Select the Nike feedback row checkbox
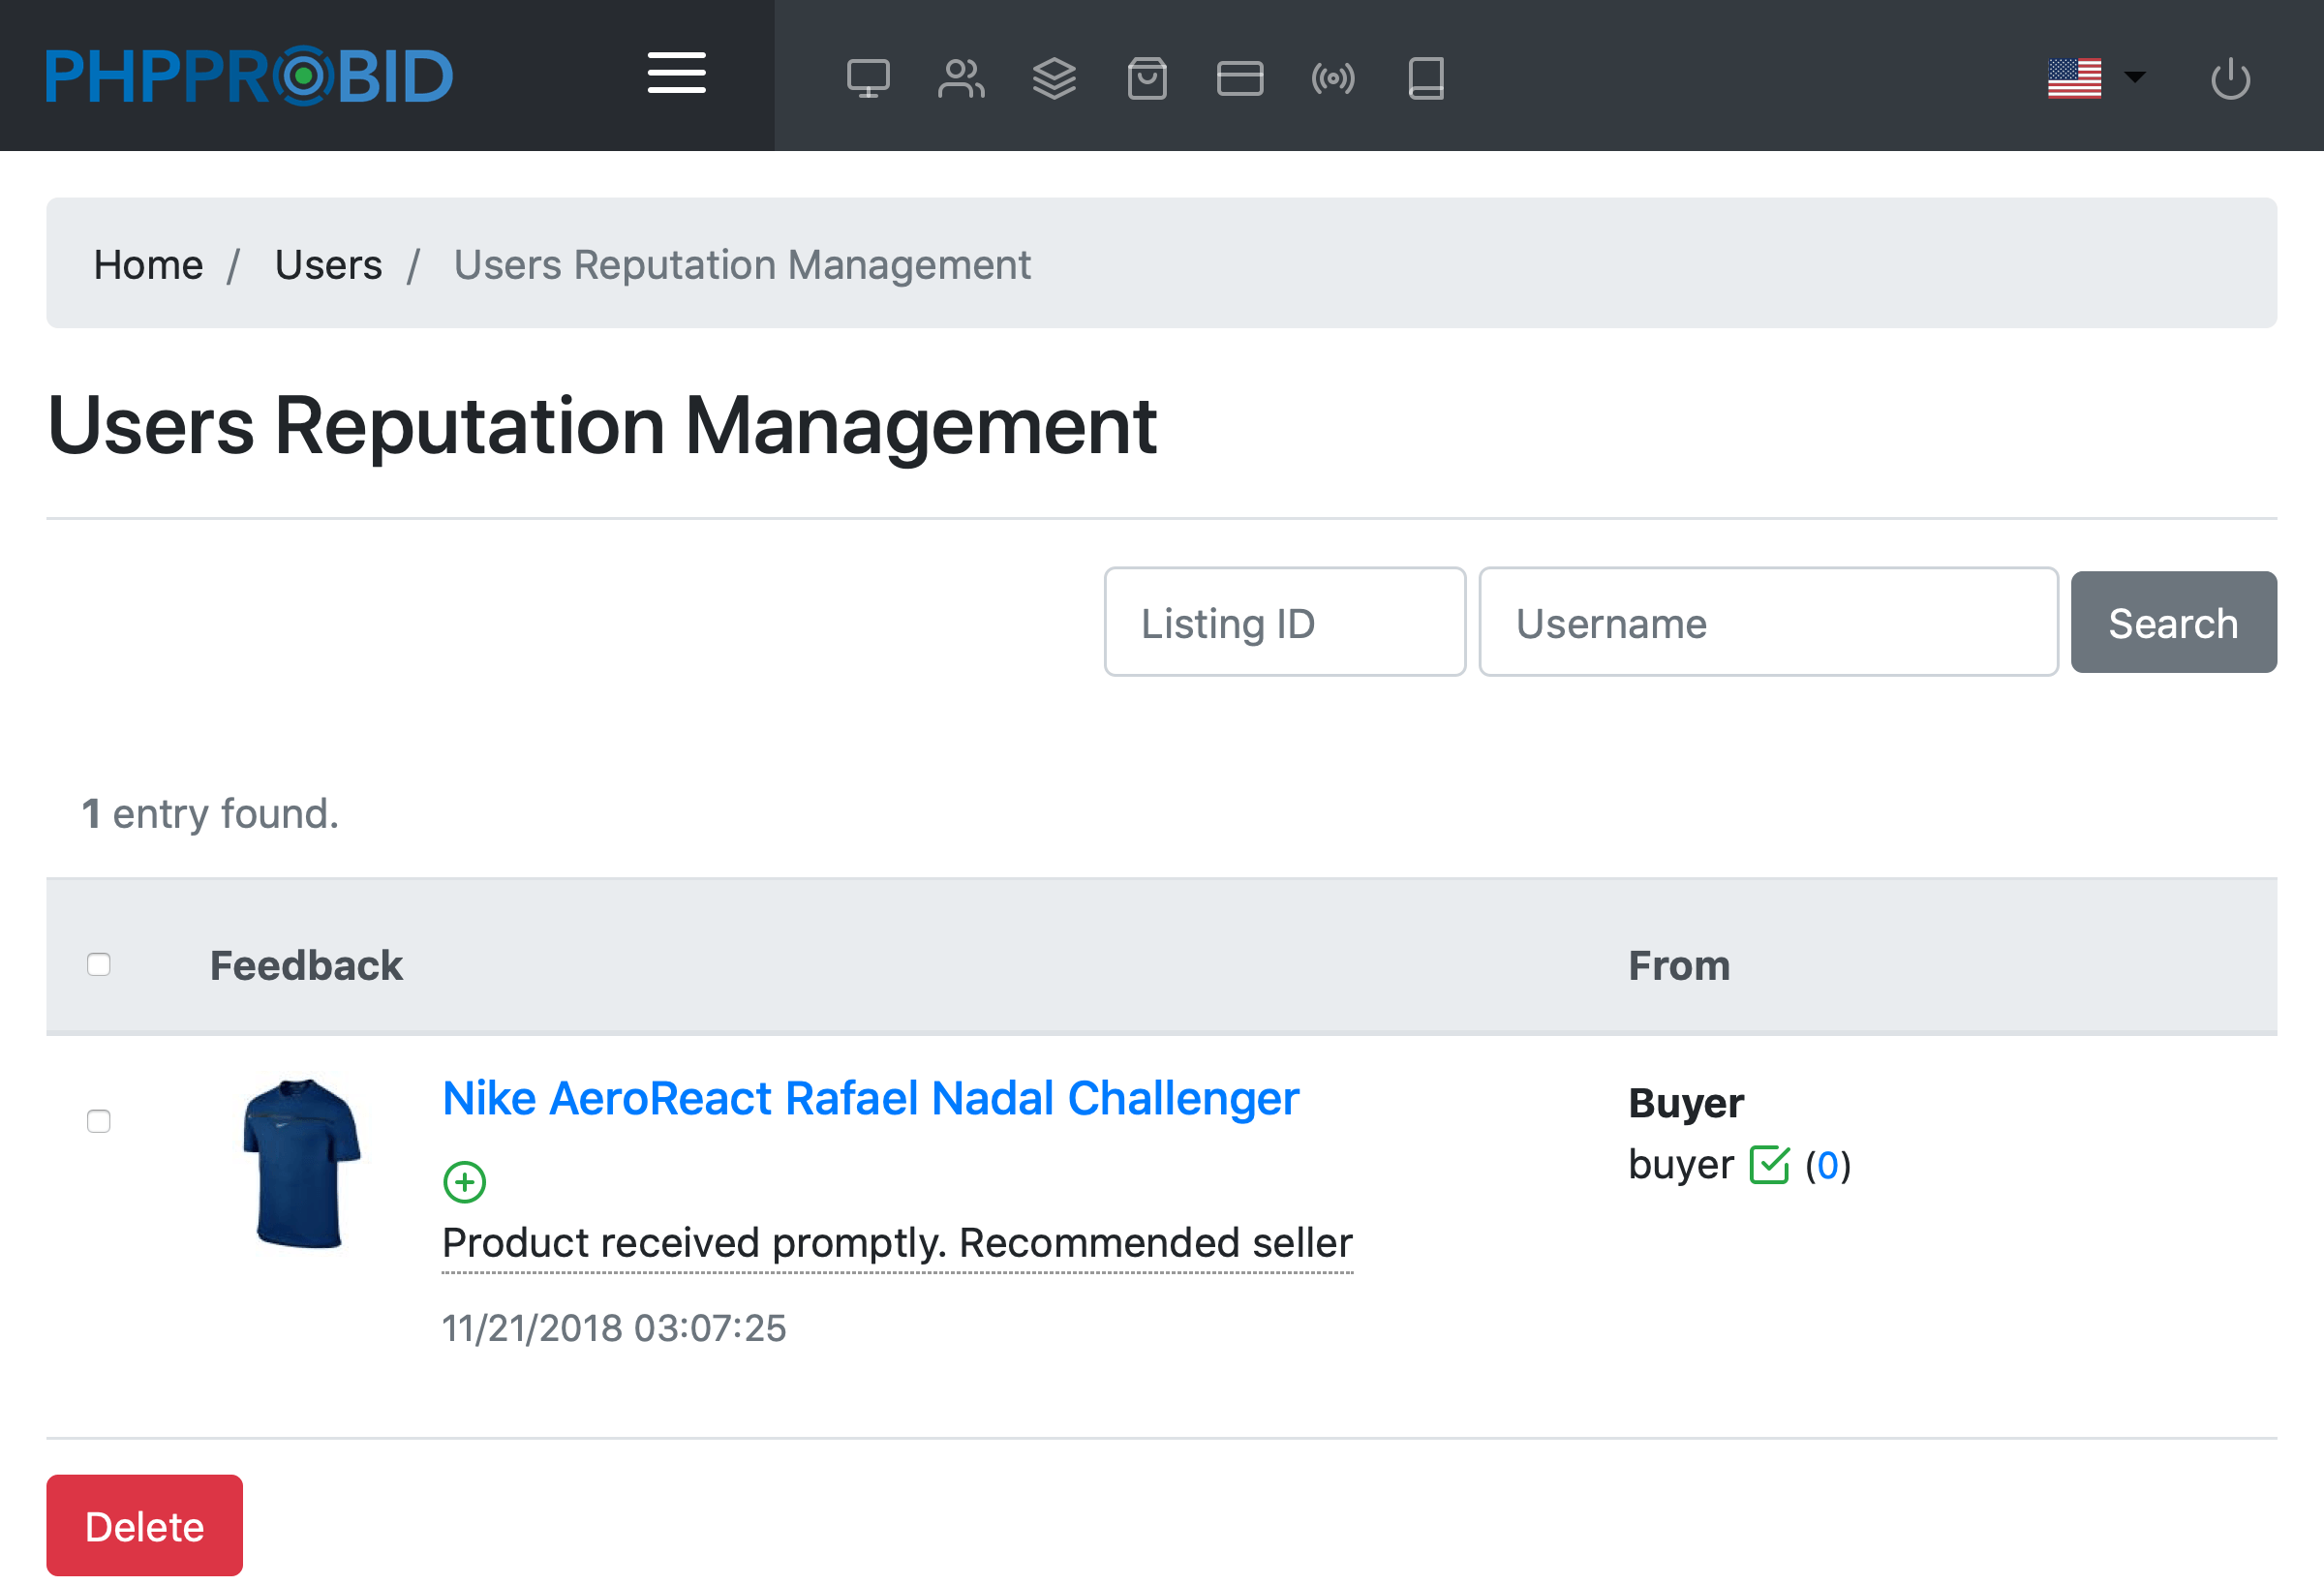Screen dimensions: 2324x1585 (x=98, y=1121)
